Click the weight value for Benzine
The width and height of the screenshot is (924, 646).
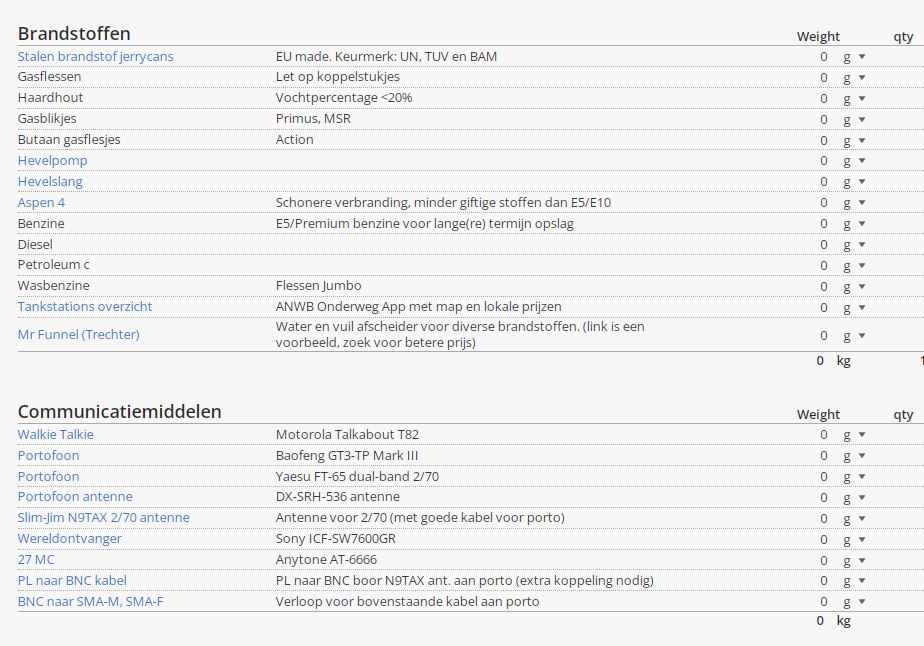823,224
